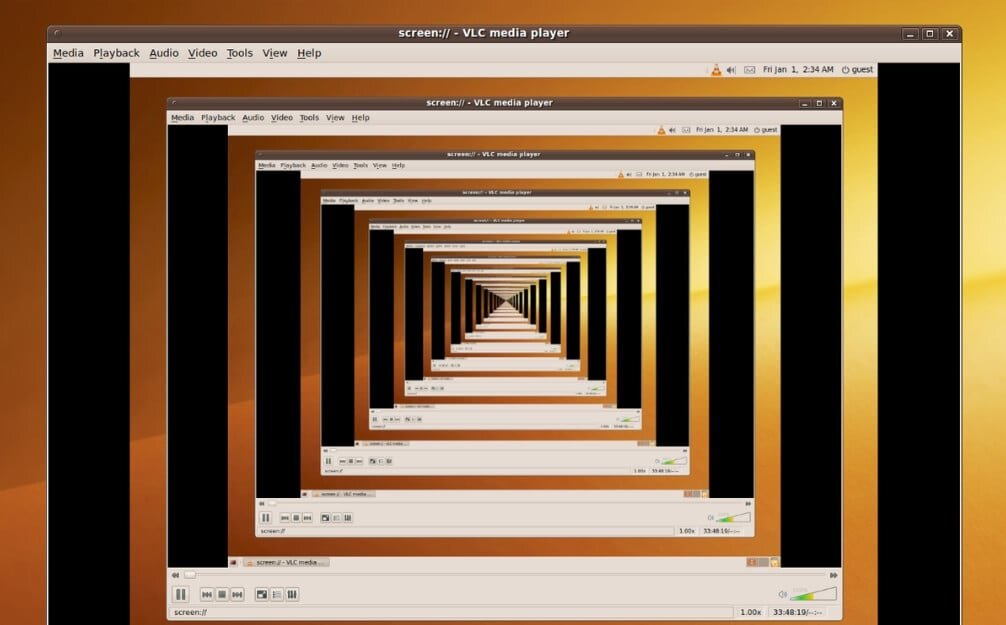The width and height of the screenshot is (1006, 625).
Task: Open extended settings icon in second-largest VLC window
Action: click(x=292, y=595)
